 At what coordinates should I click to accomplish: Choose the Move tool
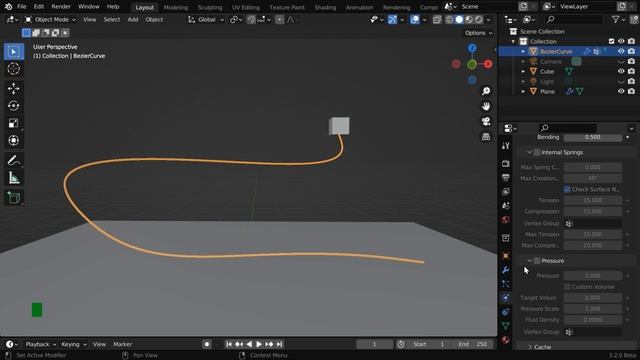(13, 89)
